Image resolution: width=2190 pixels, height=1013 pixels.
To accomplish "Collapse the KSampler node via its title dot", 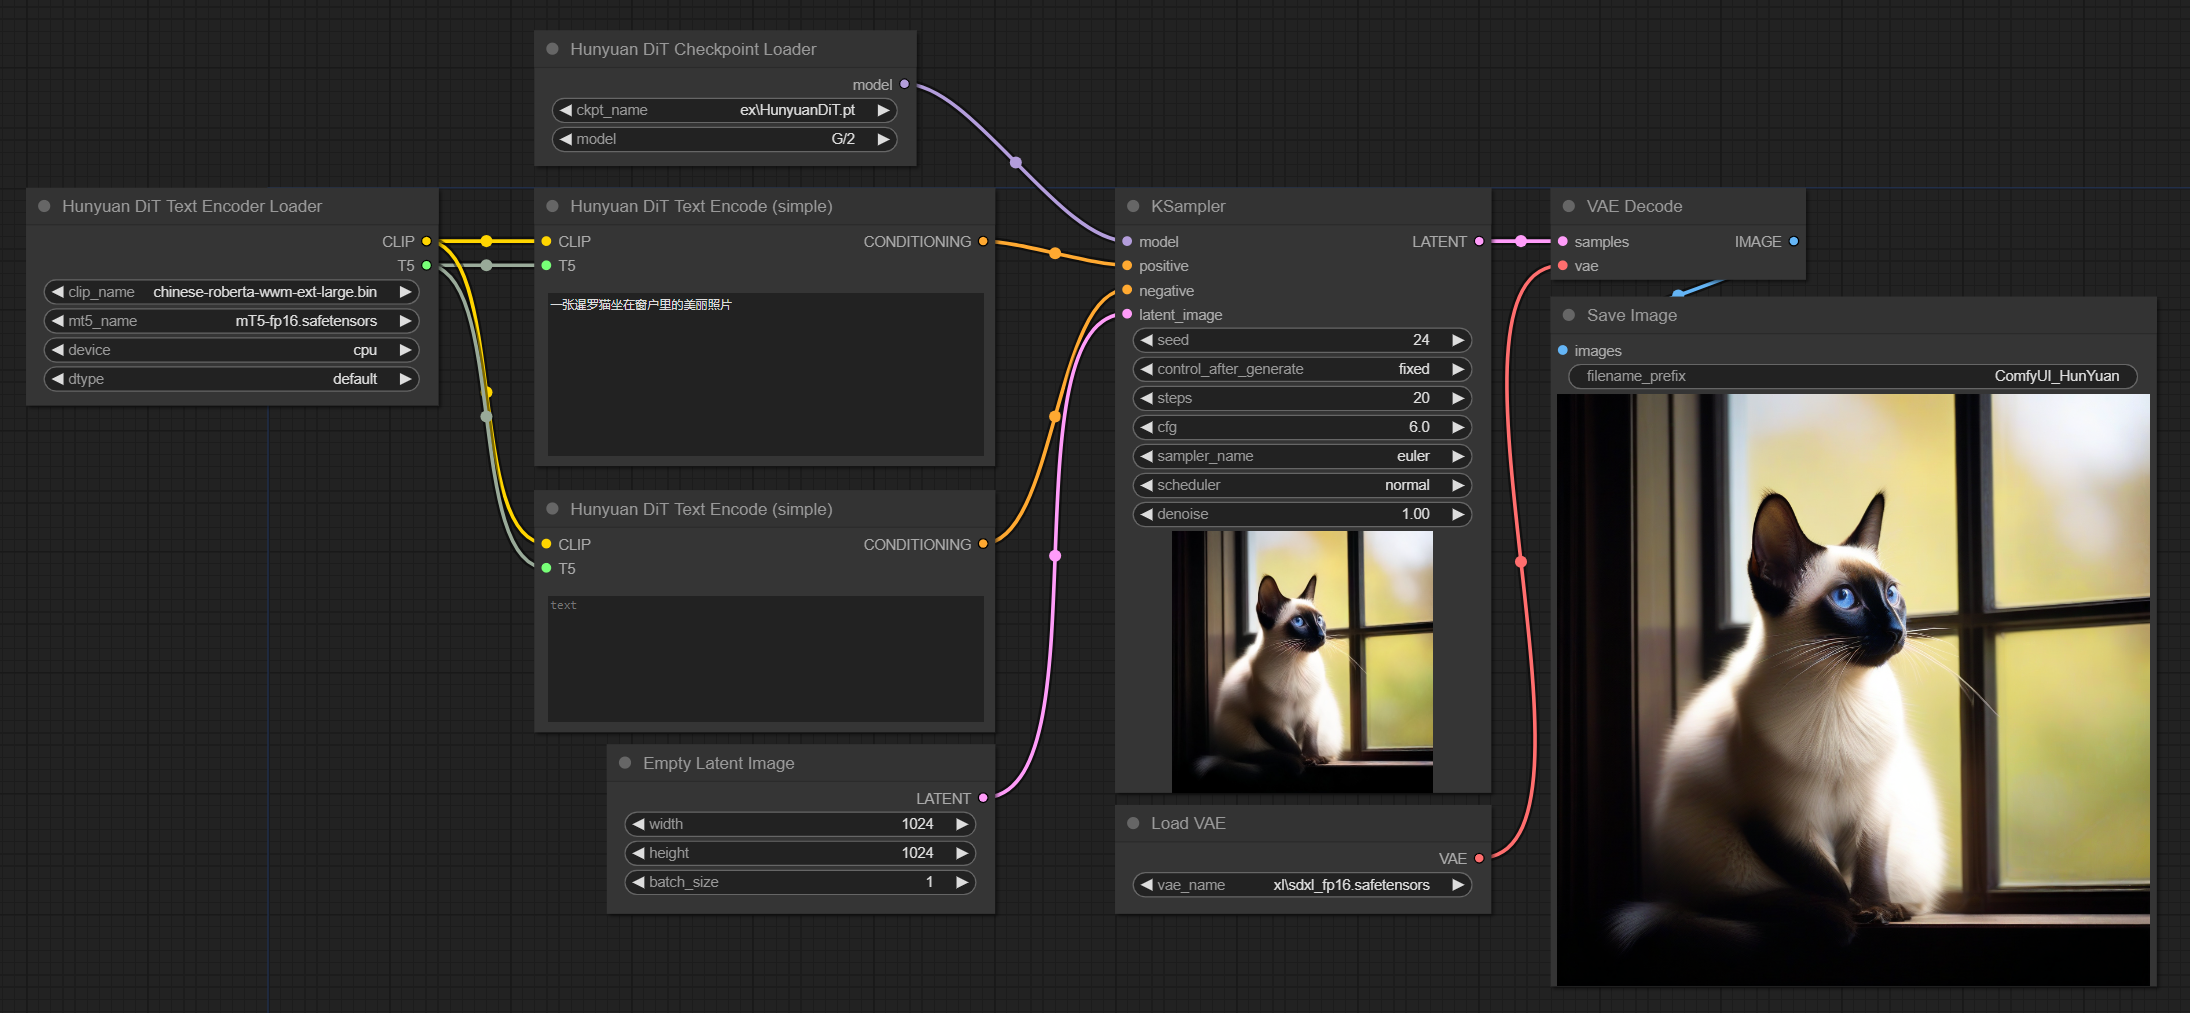I will 1133,206.
